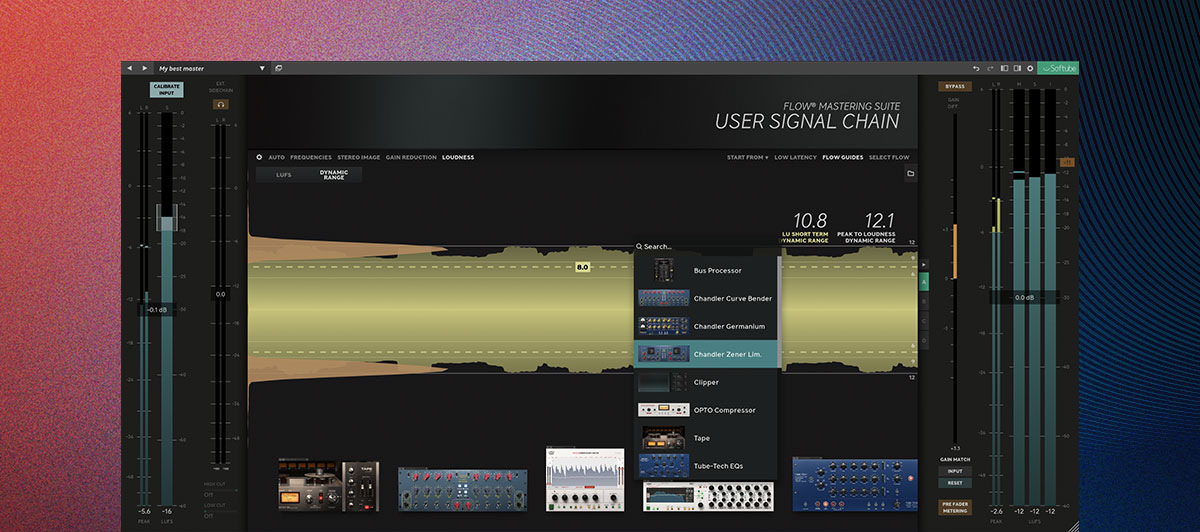Select the Dynamic Range sub-tab
This screenshot has height=532, width=1200.
(334, 174)
